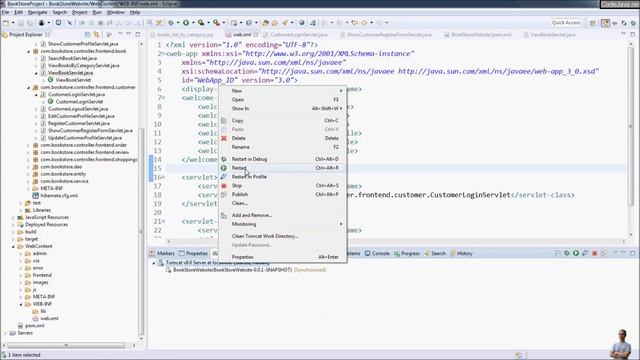Click the Open Perspective toolbar icon

593,23
